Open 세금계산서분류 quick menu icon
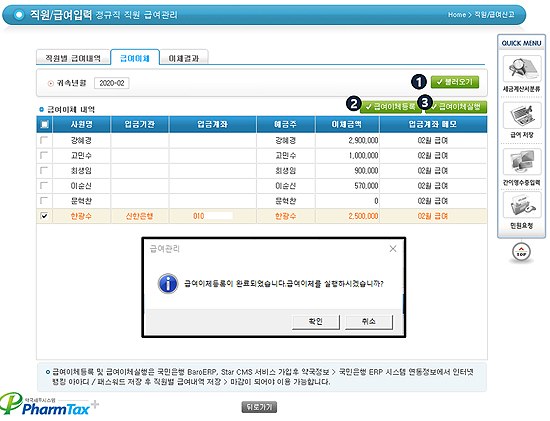550x421 pixels. coord(522,68)
